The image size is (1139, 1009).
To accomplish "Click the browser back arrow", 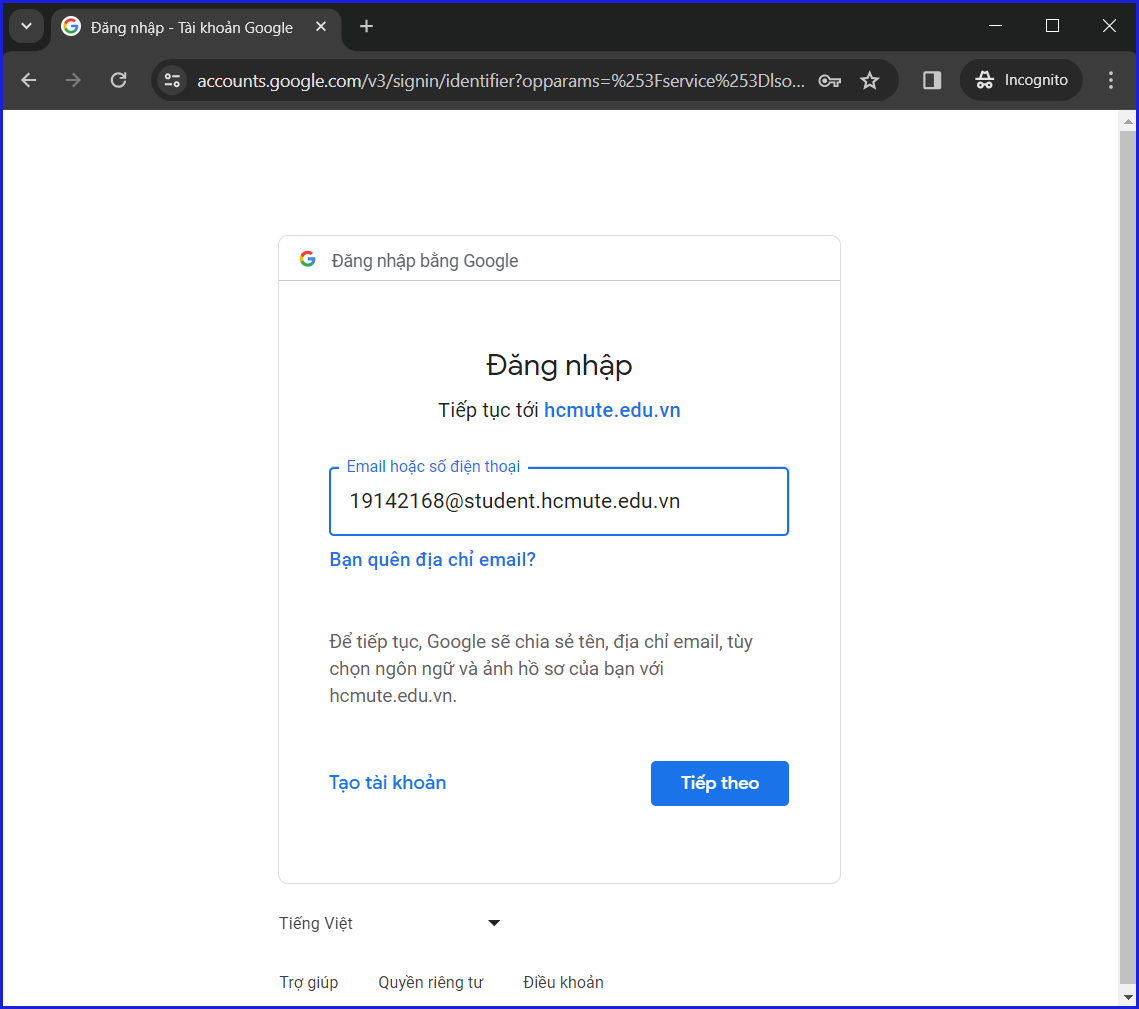I will (29, 80).
